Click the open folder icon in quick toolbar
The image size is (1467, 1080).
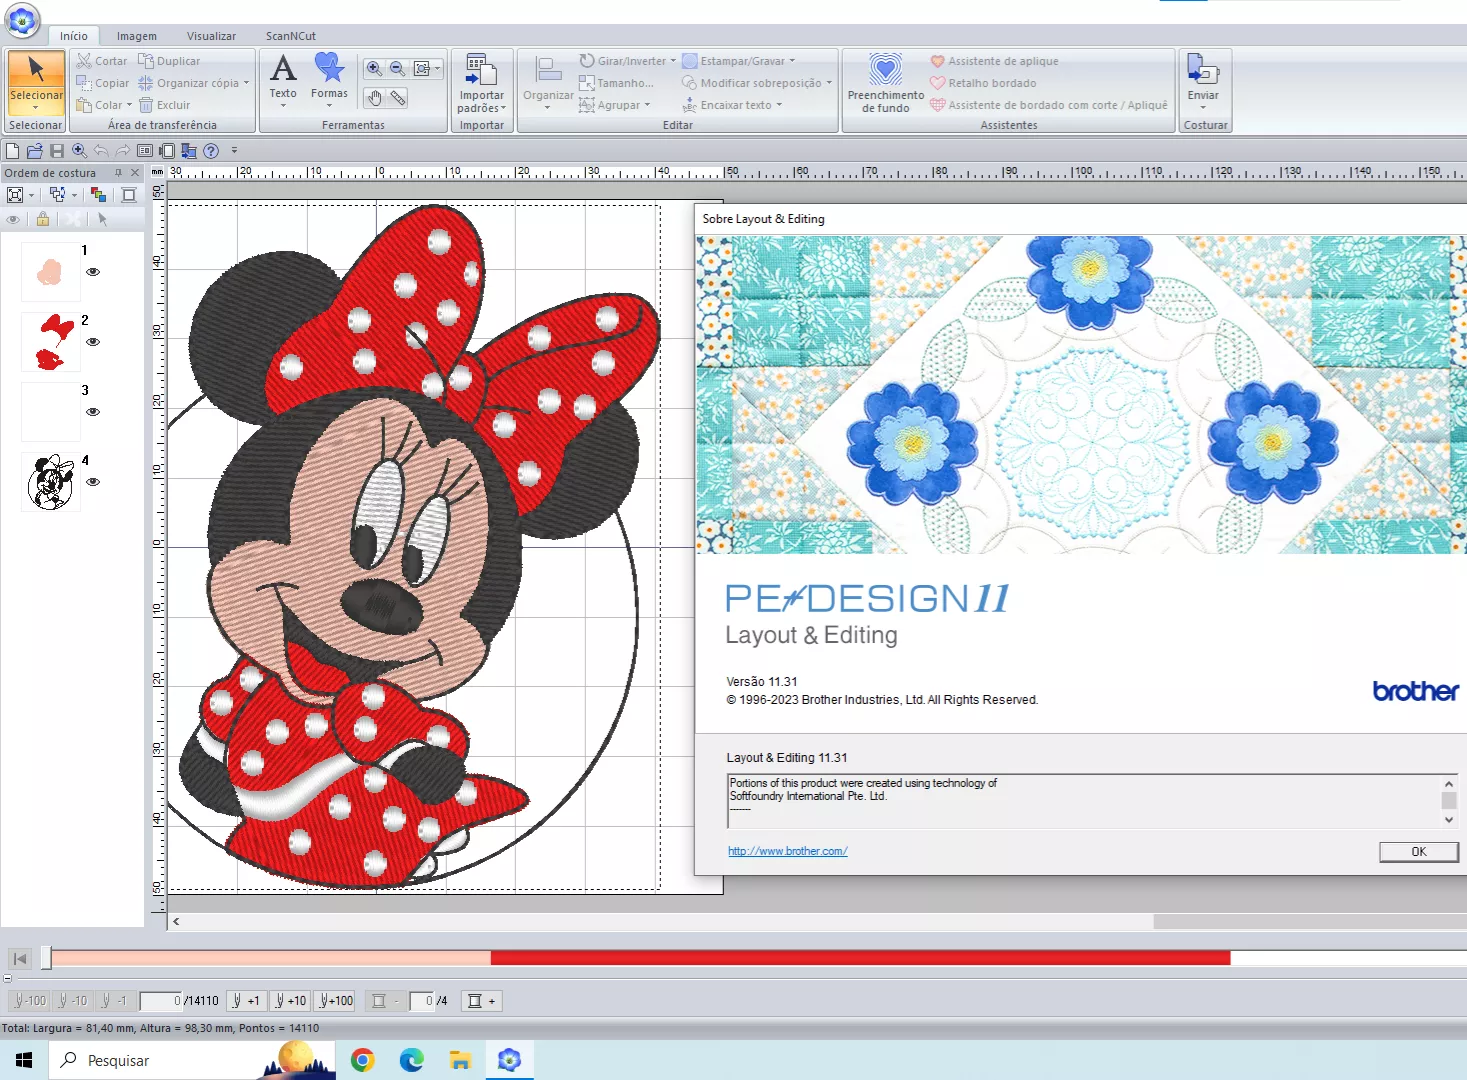click(x=34, y=151)
